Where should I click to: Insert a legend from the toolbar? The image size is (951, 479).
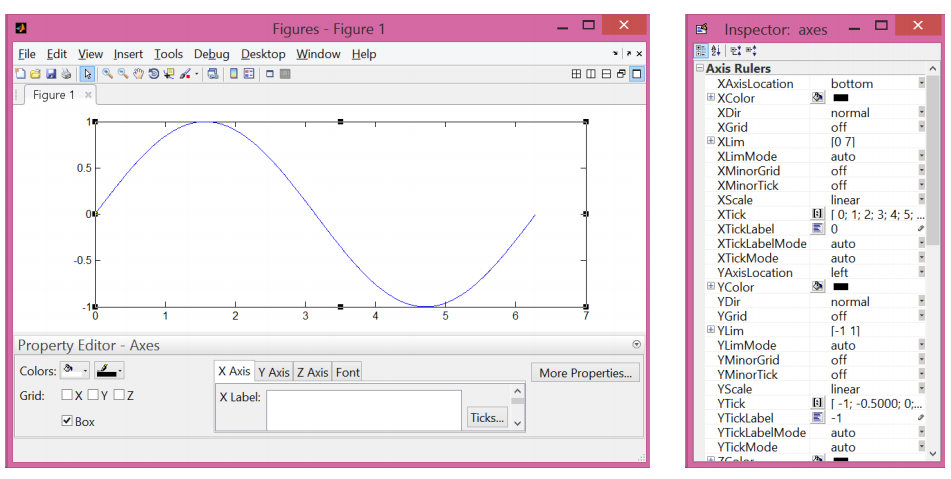pos(249,73)
